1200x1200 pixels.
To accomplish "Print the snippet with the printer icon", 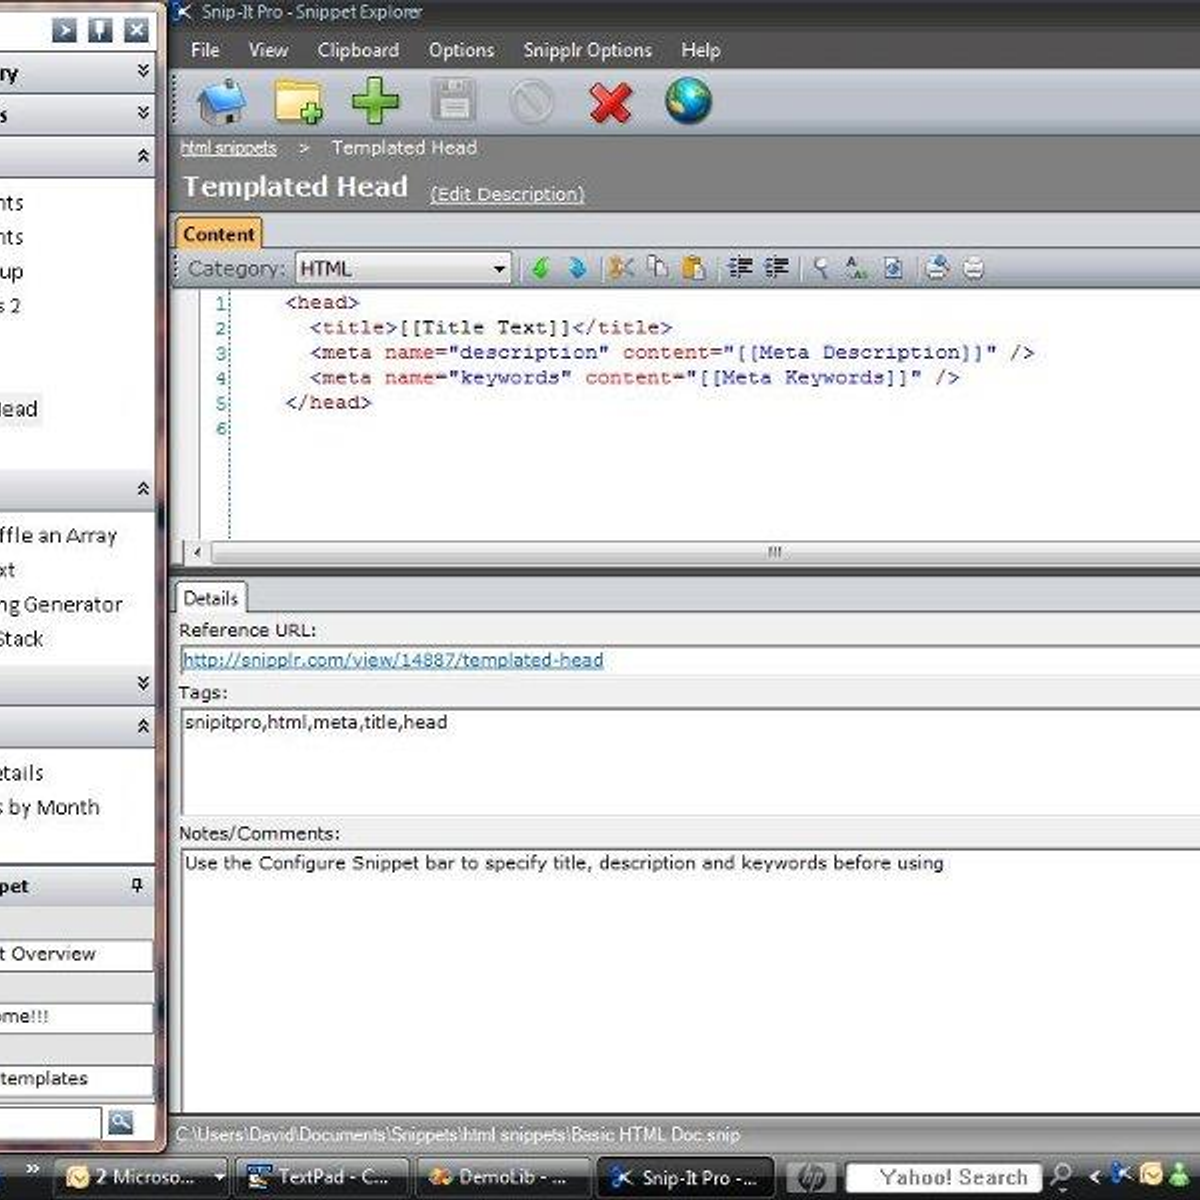I will (973, 268).
